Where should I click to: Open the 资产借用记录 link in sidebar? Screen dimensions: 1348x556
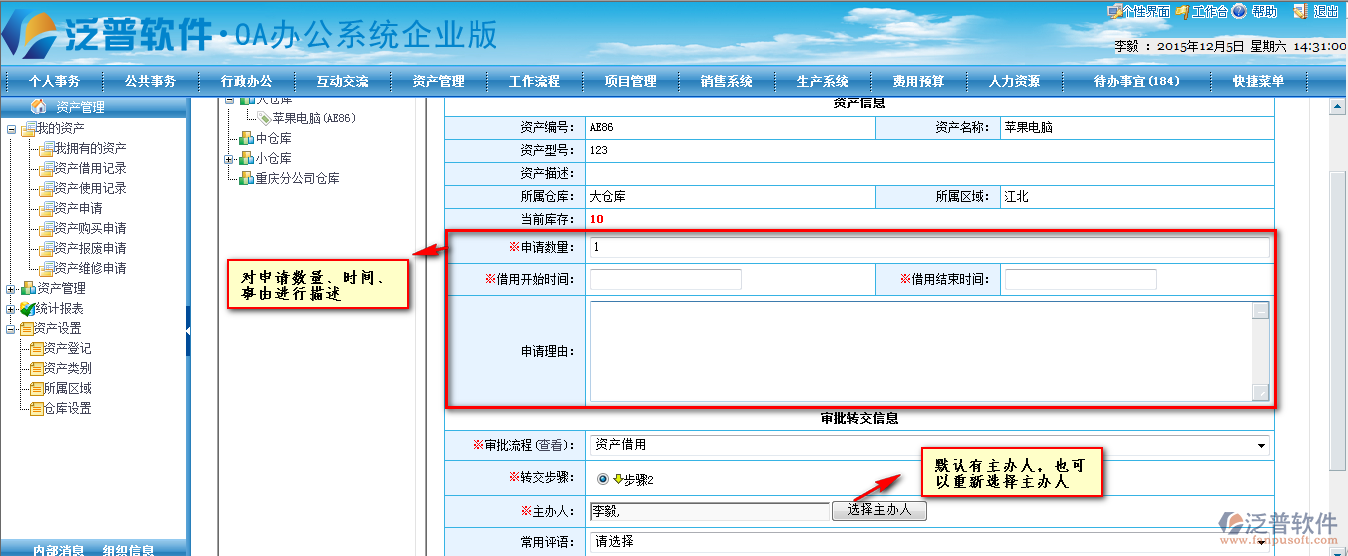point(90,168)
